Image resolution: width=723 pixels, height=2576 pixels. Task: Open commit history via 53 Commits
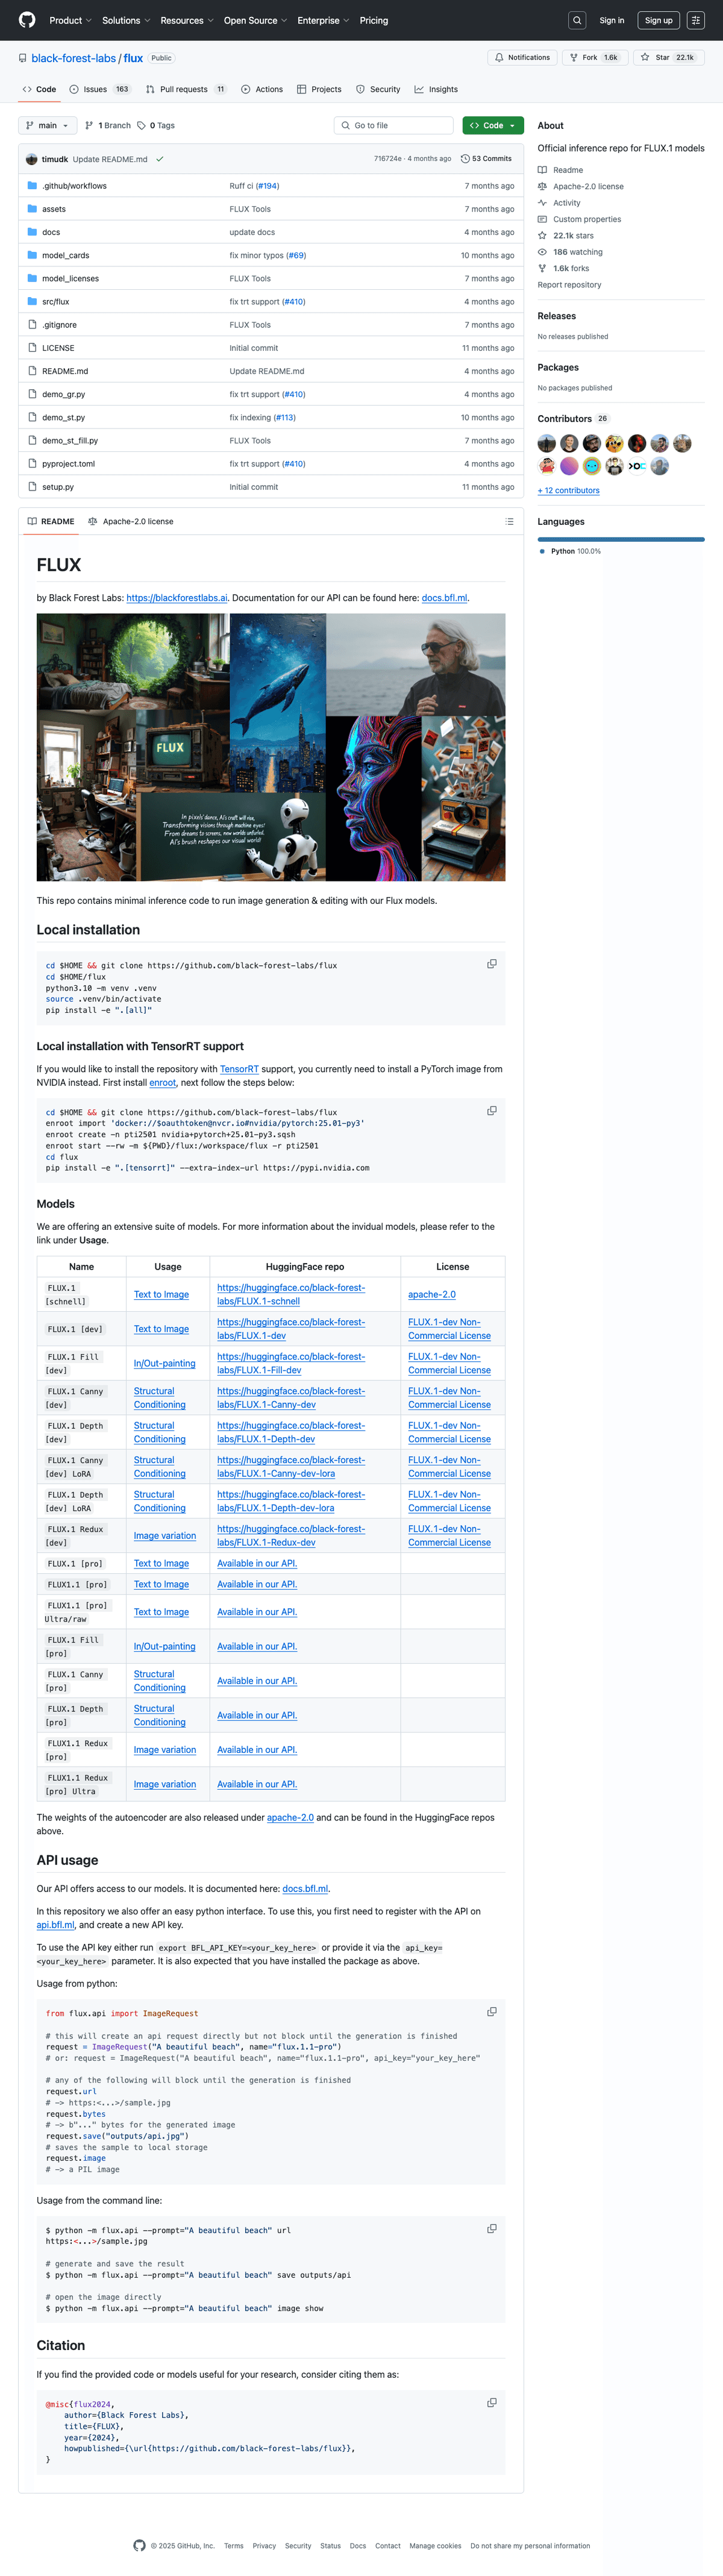pyautogui.click(x=486, y=159)
